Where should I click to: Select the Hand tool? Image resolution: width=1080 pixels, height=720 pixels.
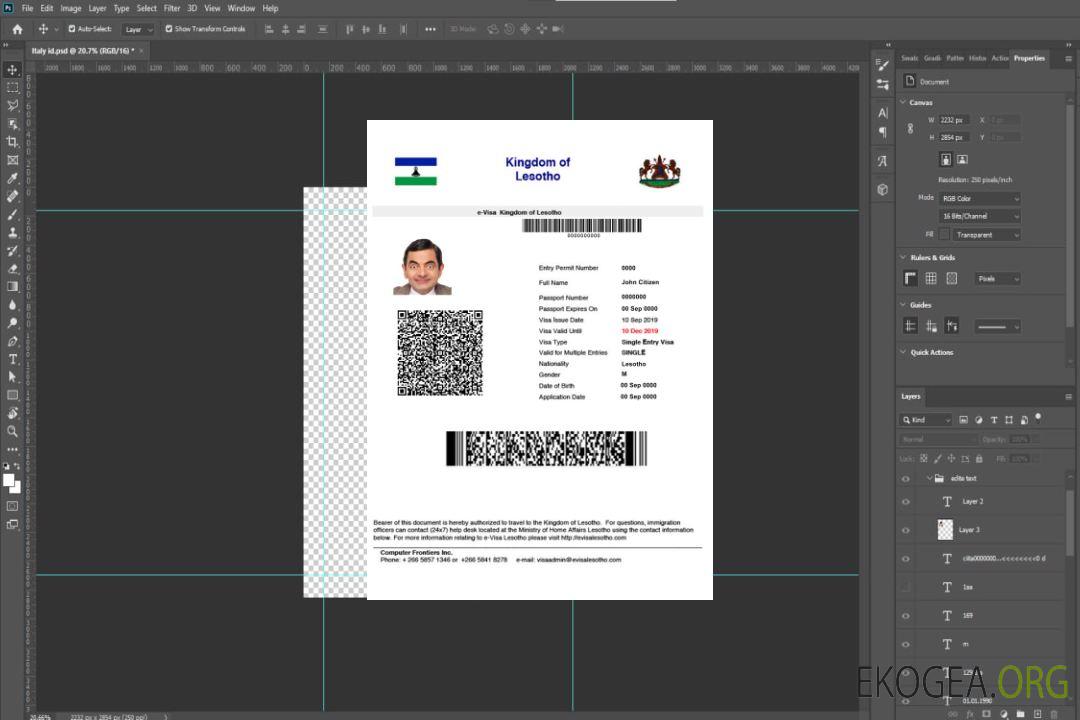(x=12, y=413)
